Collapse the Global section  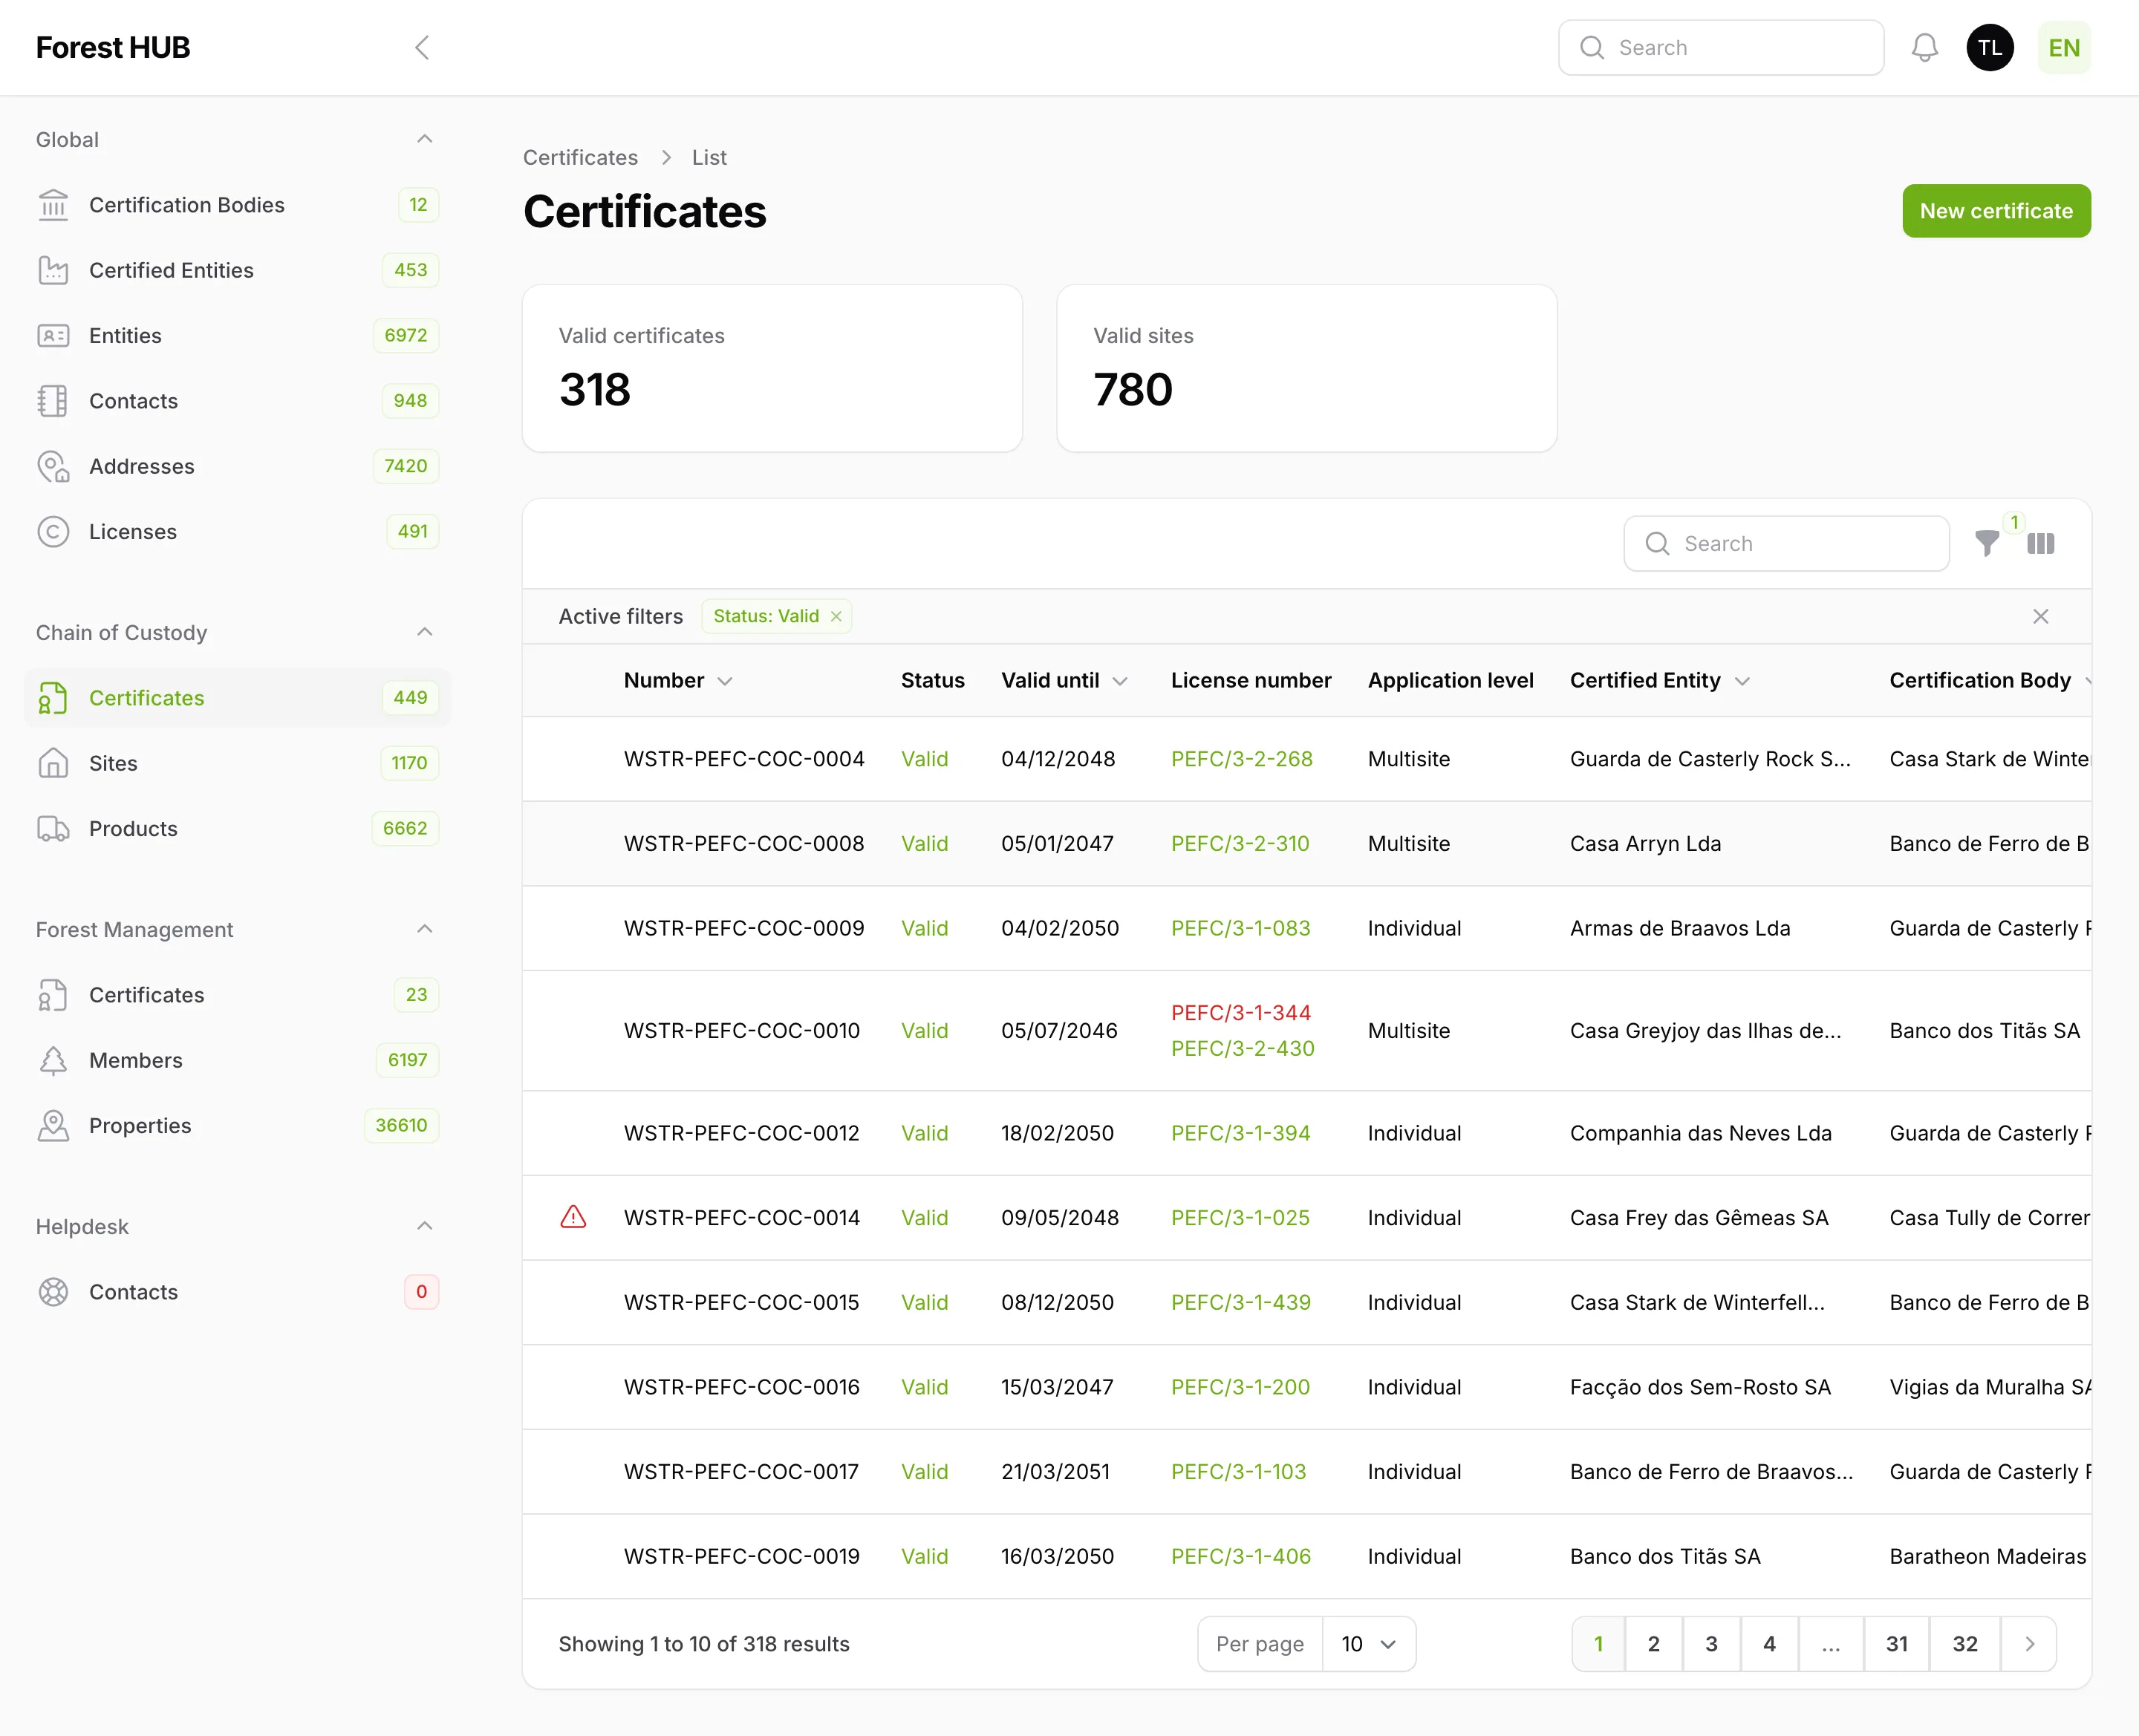point(424,139)
